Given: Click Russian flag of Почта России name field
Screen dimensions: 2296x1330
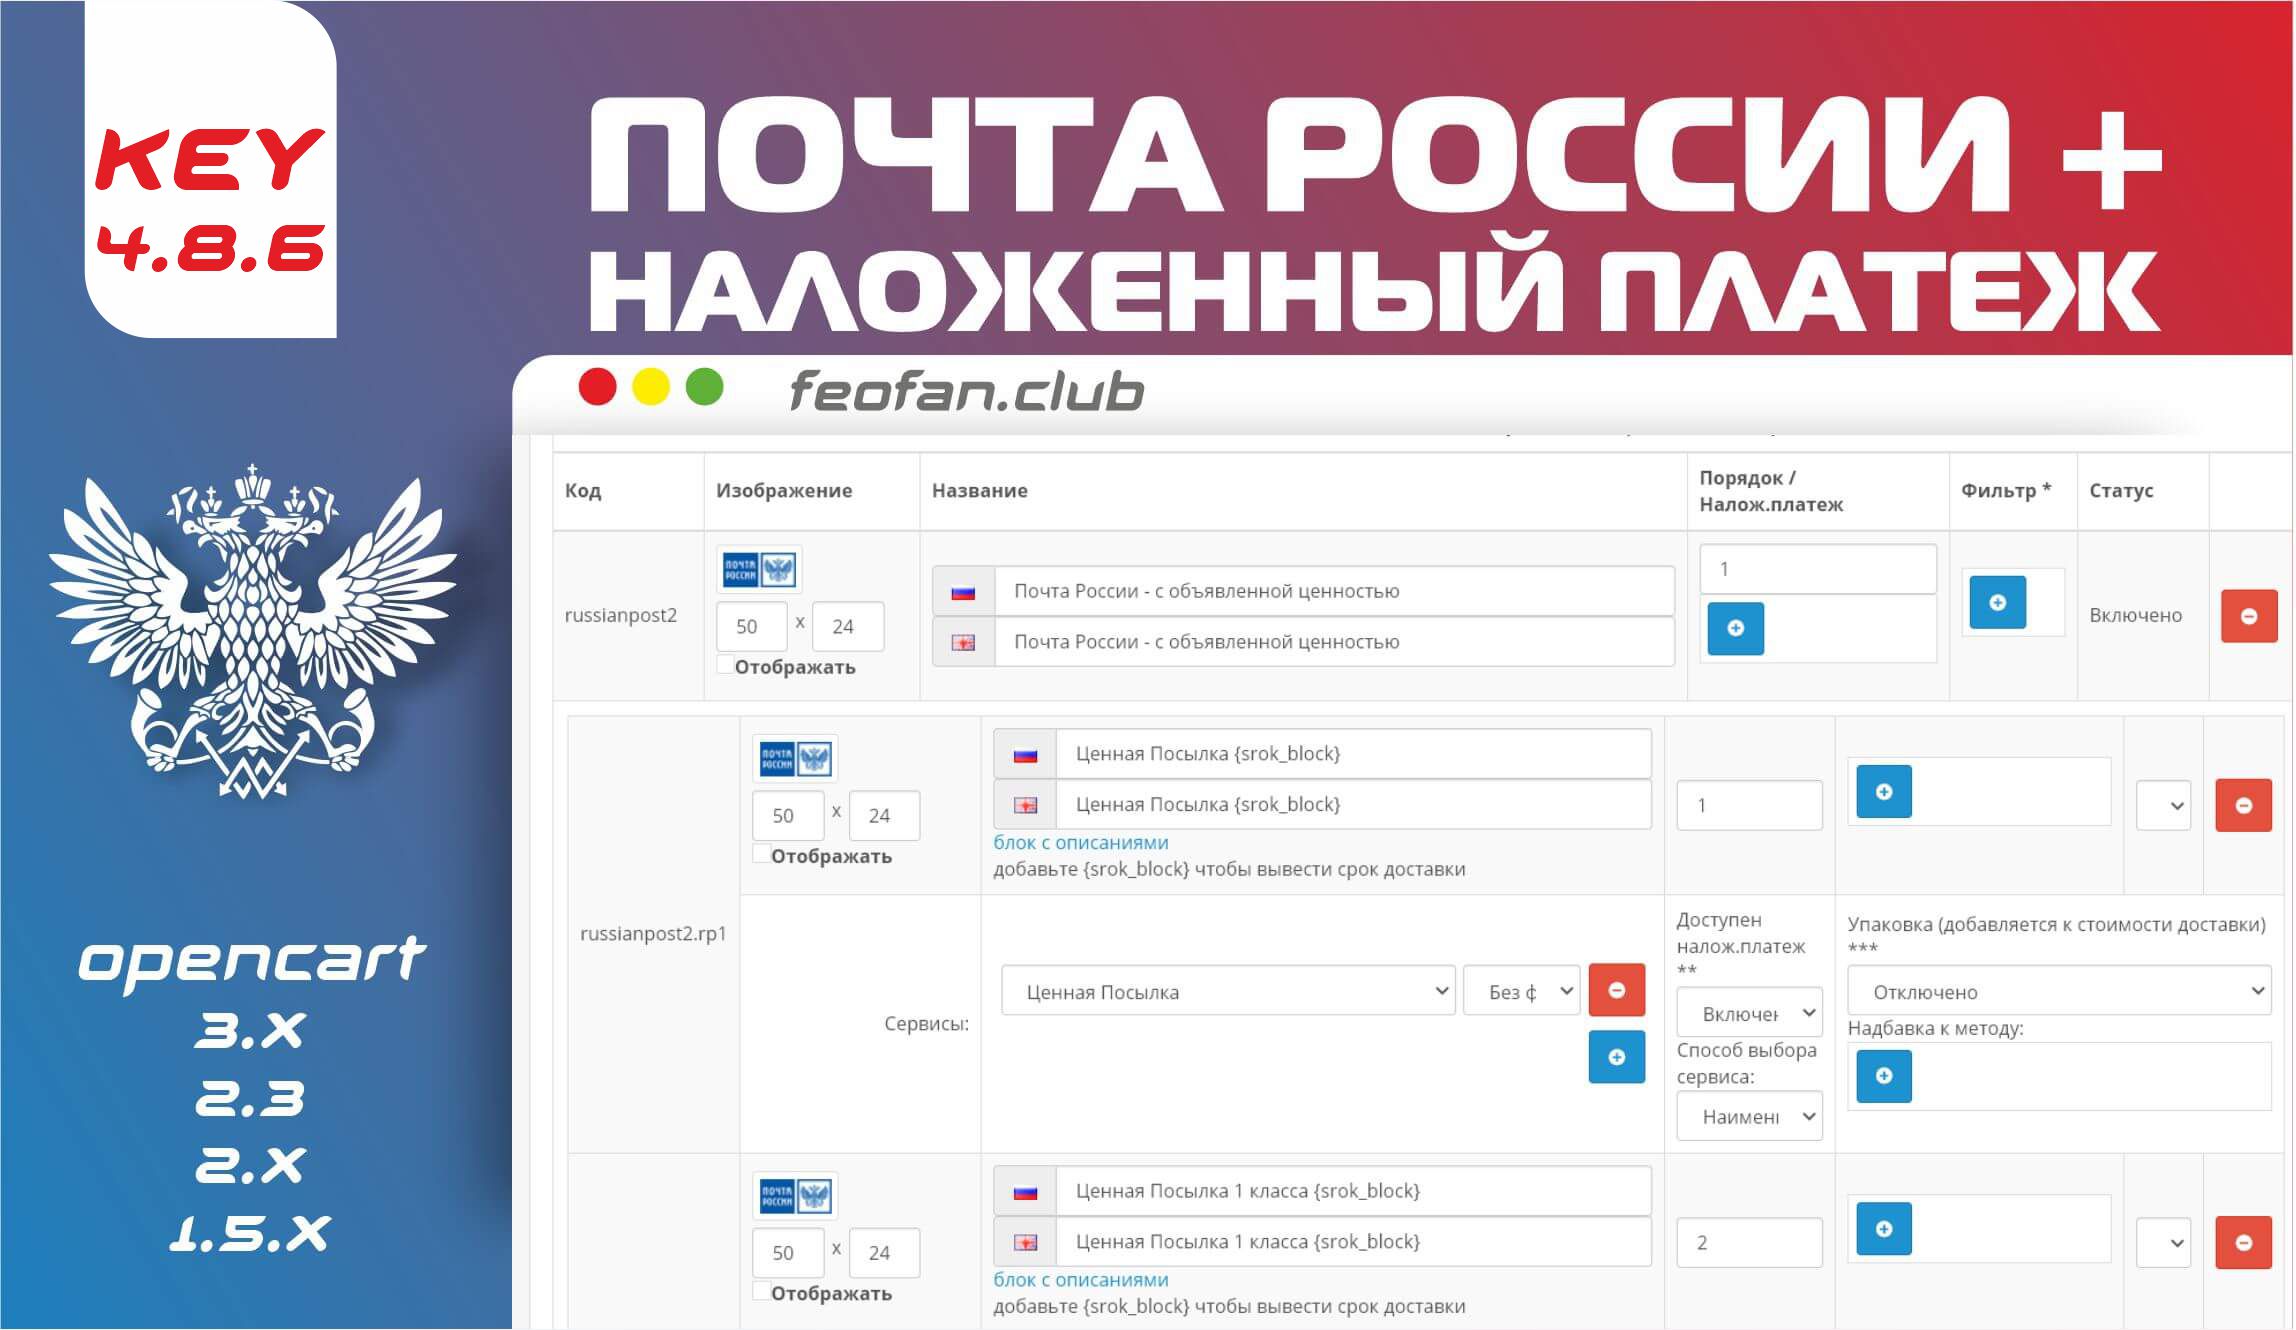Looking at the screenshot, I should click(x=963, y=592).
